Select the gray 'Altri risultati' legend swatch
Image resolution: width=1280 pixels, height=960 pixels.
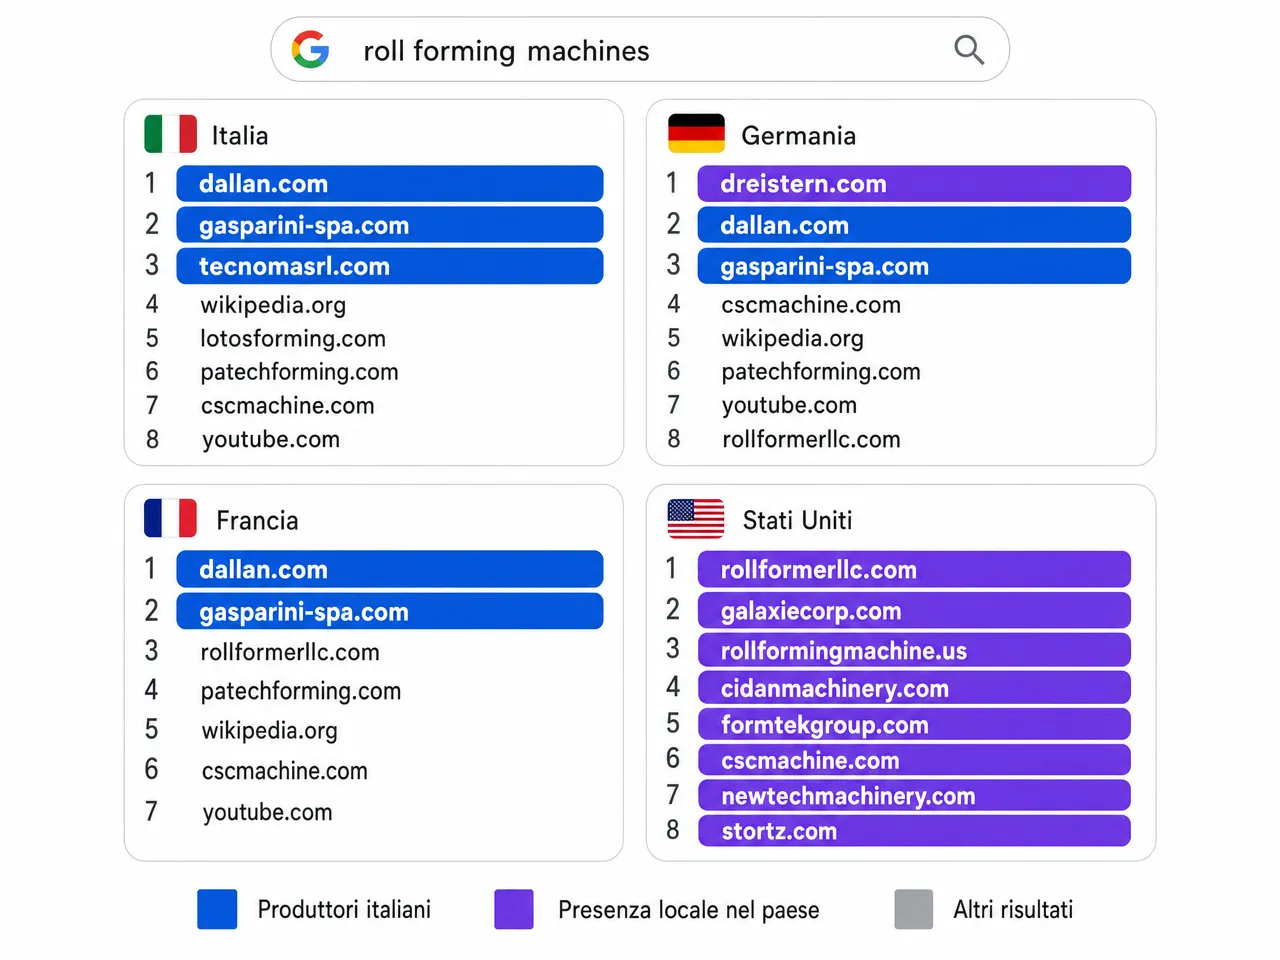click(x=913, y=909)
